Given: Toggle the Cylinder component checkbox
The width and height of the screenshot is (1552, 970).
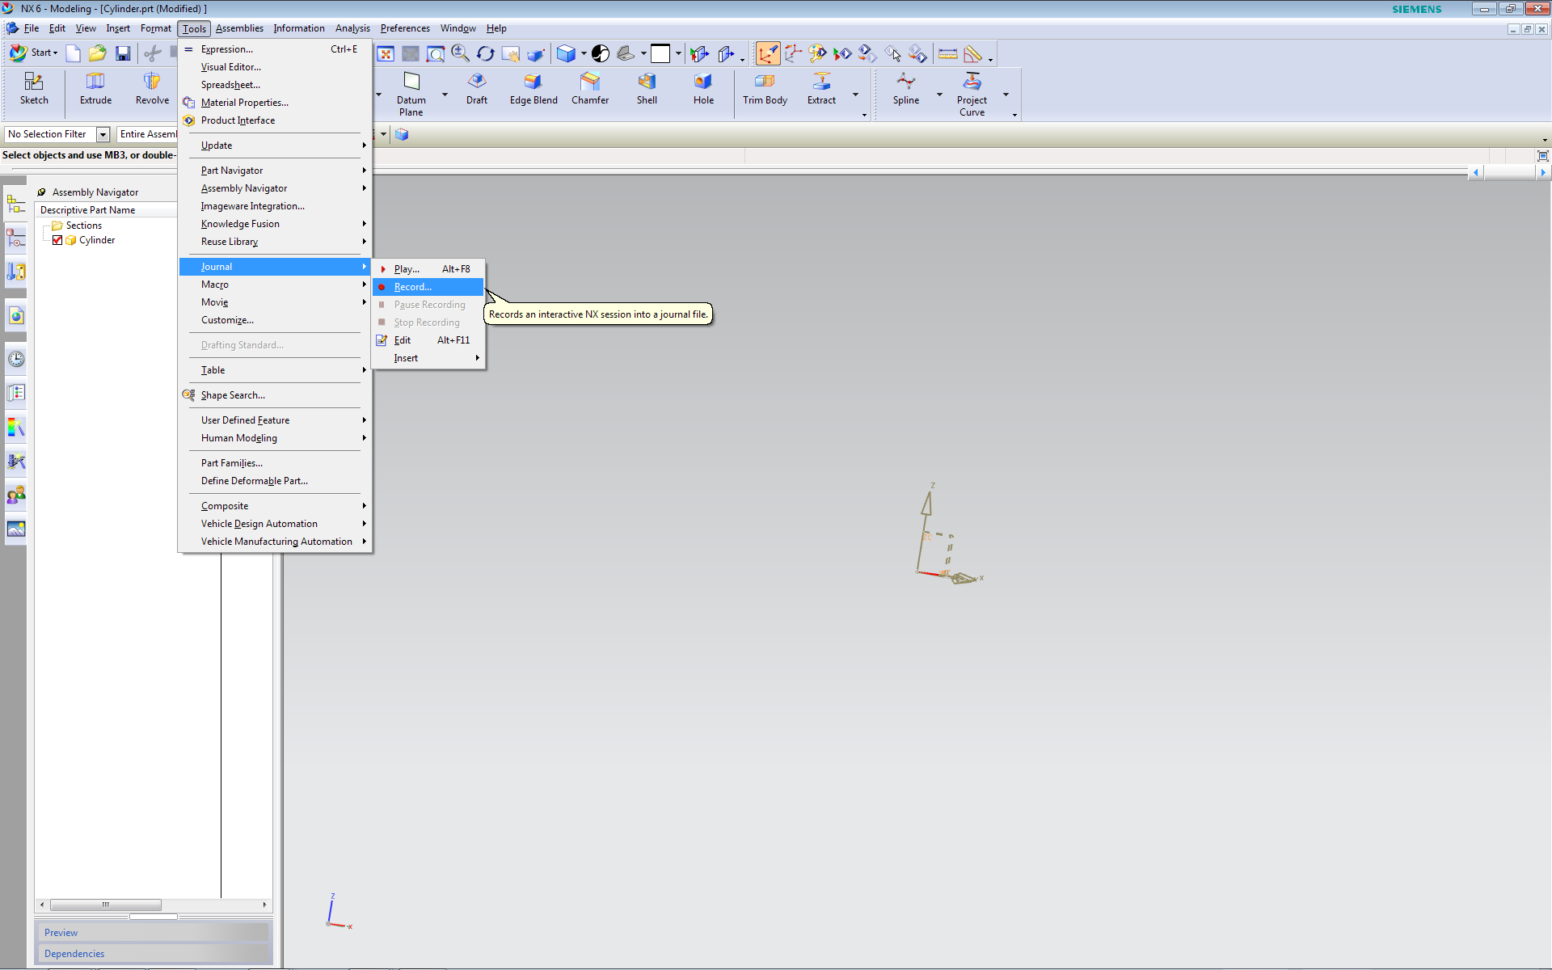Looking at the screenshot, I should 57,240.
